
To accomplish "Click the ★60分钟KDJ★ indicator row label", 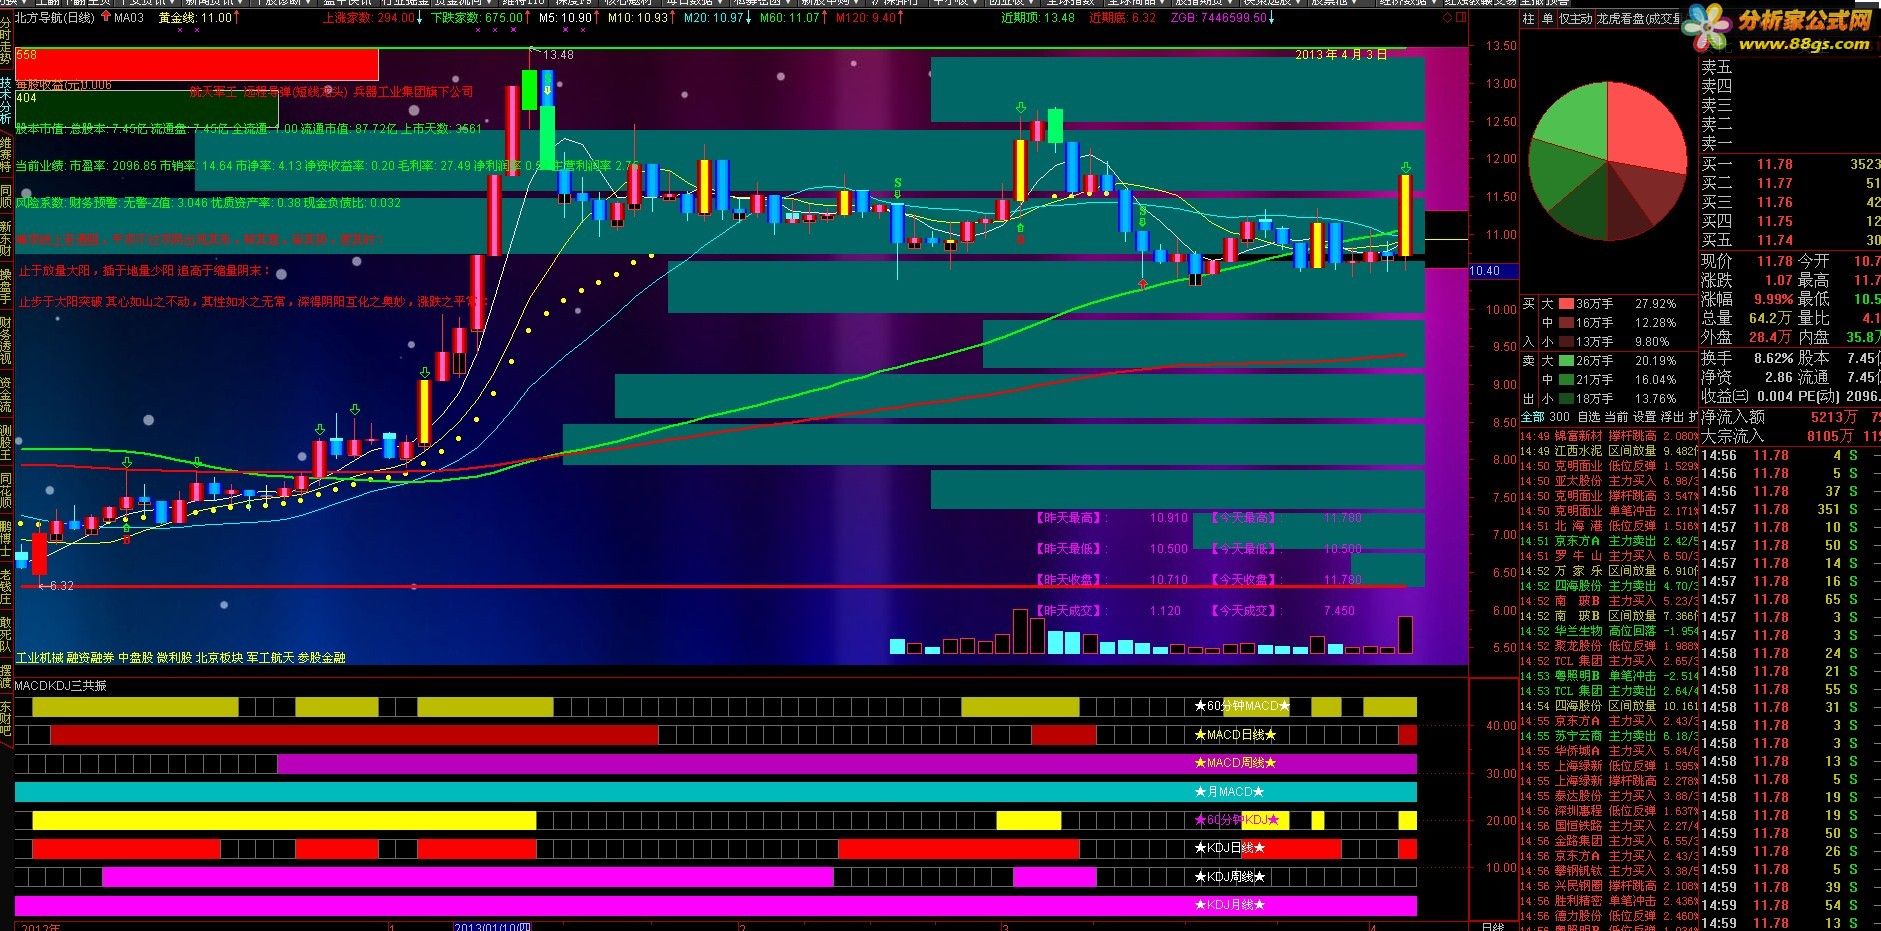I will pos(1237,820).
